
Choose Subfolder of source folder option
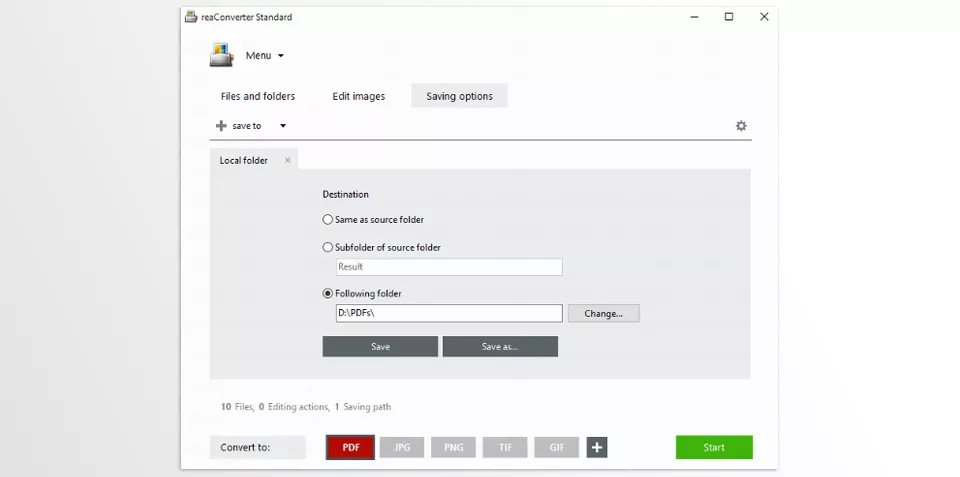(x=381, y=247)
